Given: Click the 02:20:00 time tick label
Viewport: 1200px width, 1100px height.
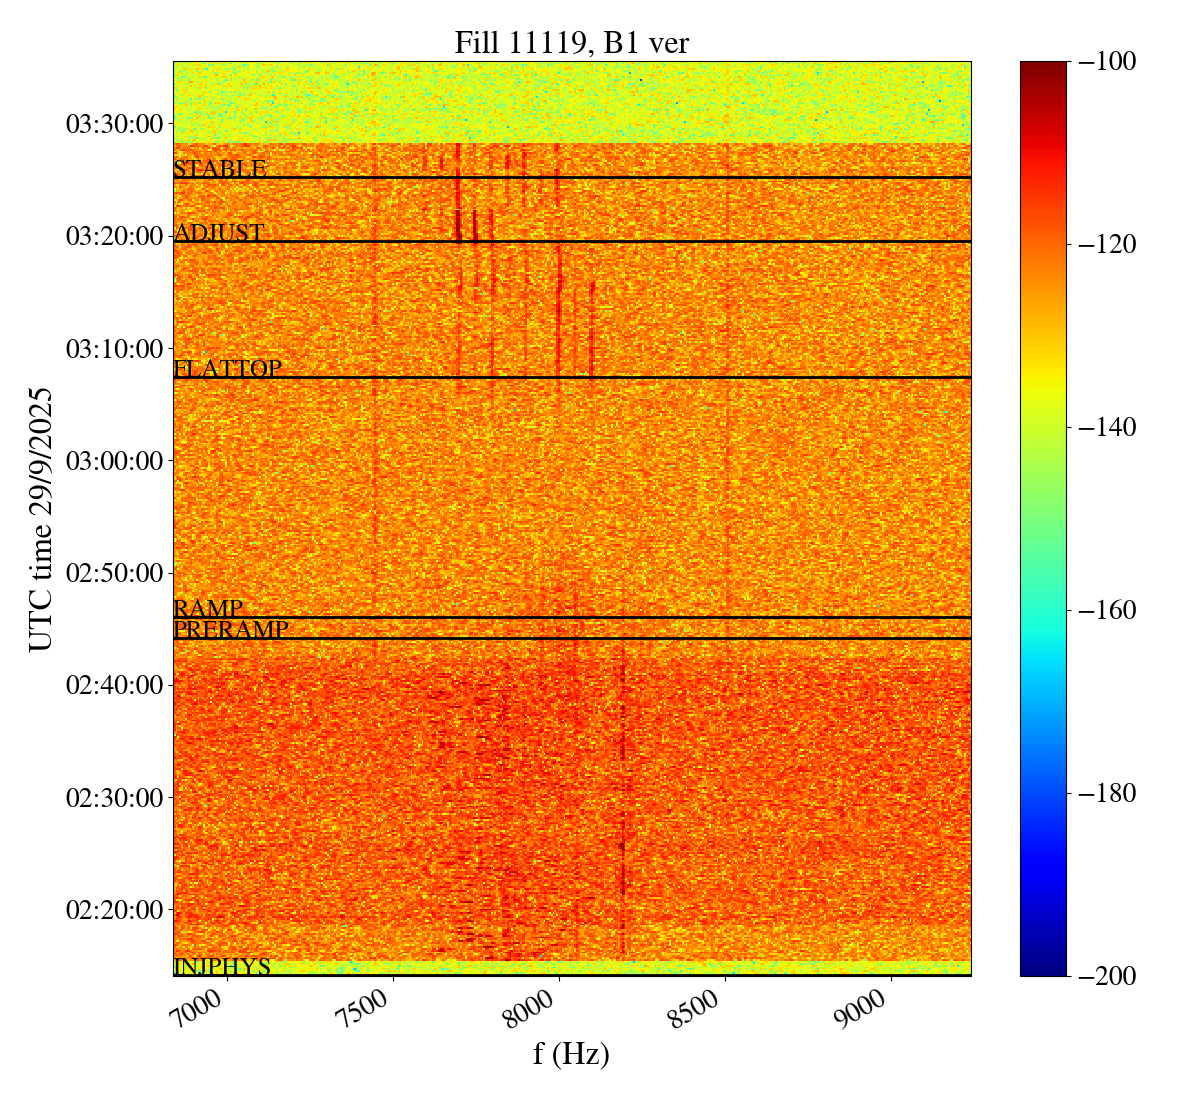Looking at the screenshot, I should coord(114,910).
